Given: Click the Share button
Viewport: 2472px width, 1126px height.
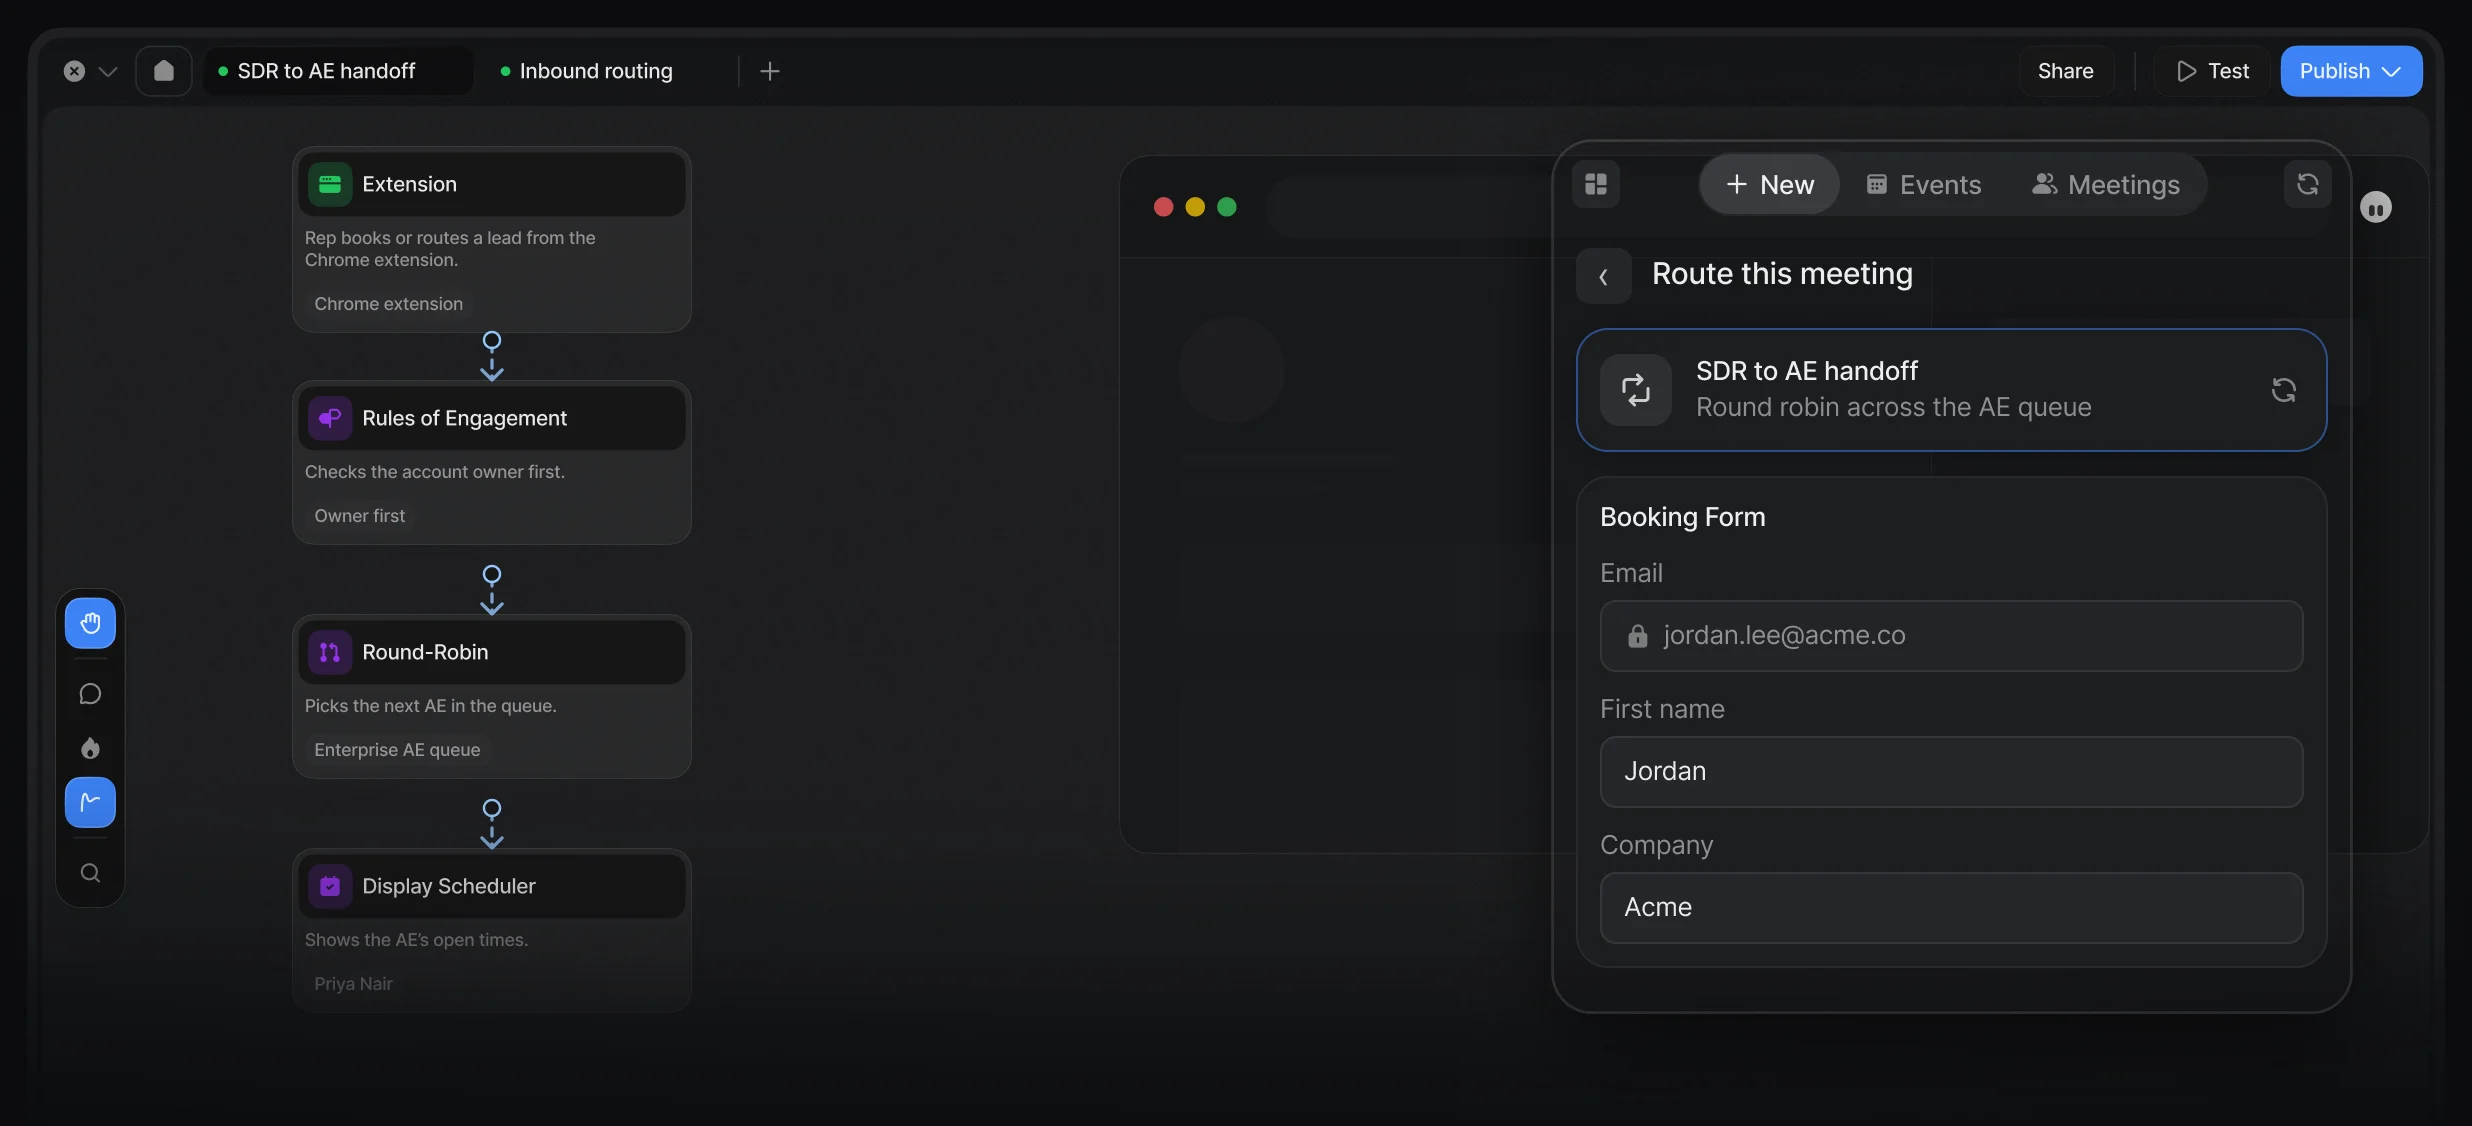Looking at the screenshot, I should tap(2066, 71).
